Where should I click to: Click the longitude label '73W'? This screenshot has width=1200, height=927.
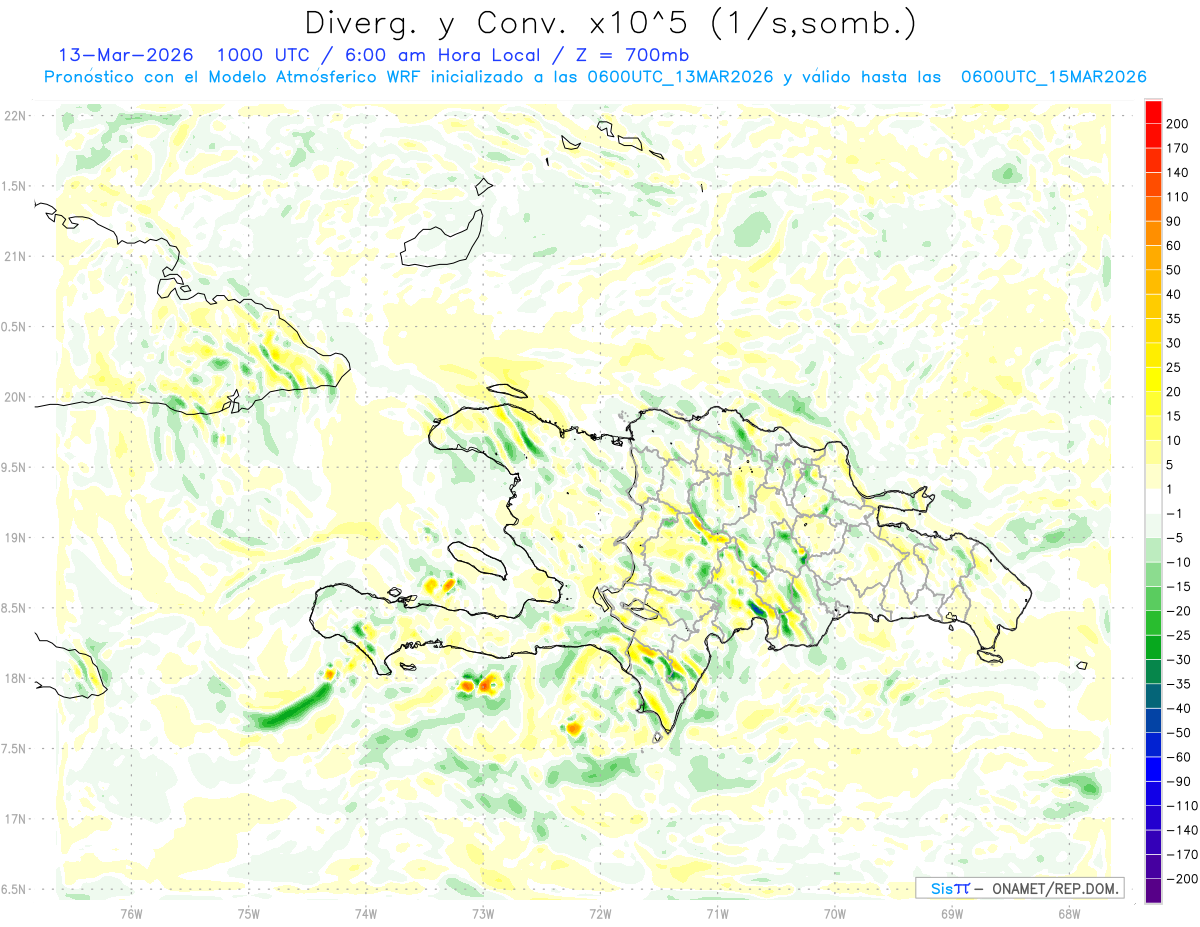(x=483, y=913)
